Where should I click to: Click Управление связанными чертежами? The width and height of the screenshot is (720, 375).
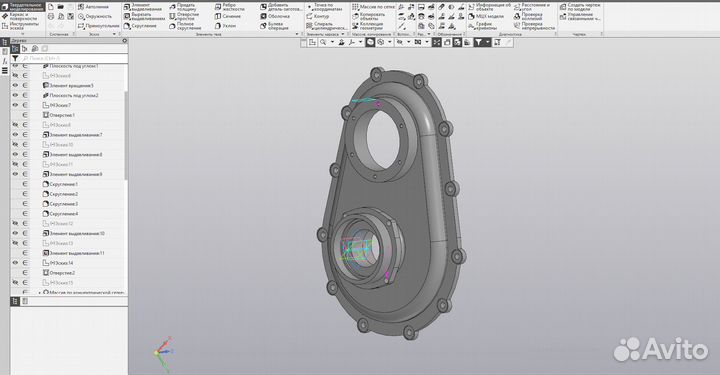(580, 16)
